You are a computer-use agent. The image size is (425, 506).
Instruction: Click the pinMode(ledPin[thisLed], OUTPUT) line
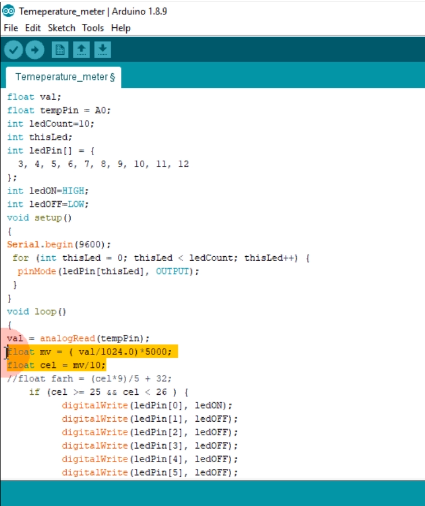(x=108, y=271)
